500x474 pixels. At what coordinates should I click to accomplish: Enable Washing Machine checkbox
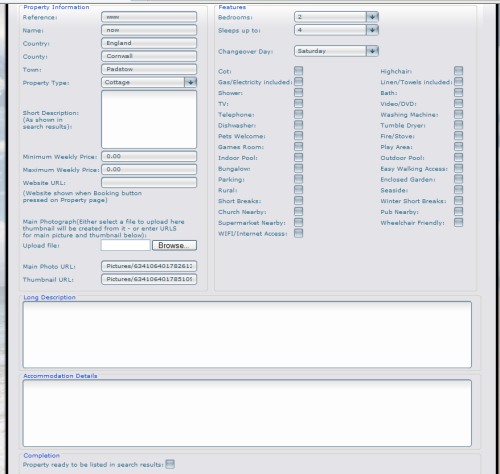[459, 114]
